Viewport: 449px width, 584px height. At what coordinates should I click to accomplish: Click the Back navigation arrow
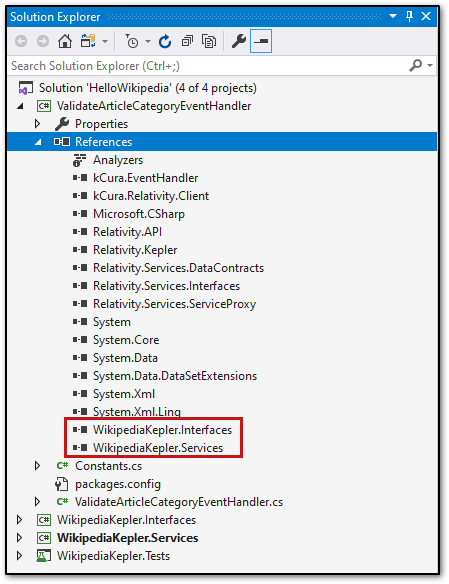click(21, 41)
